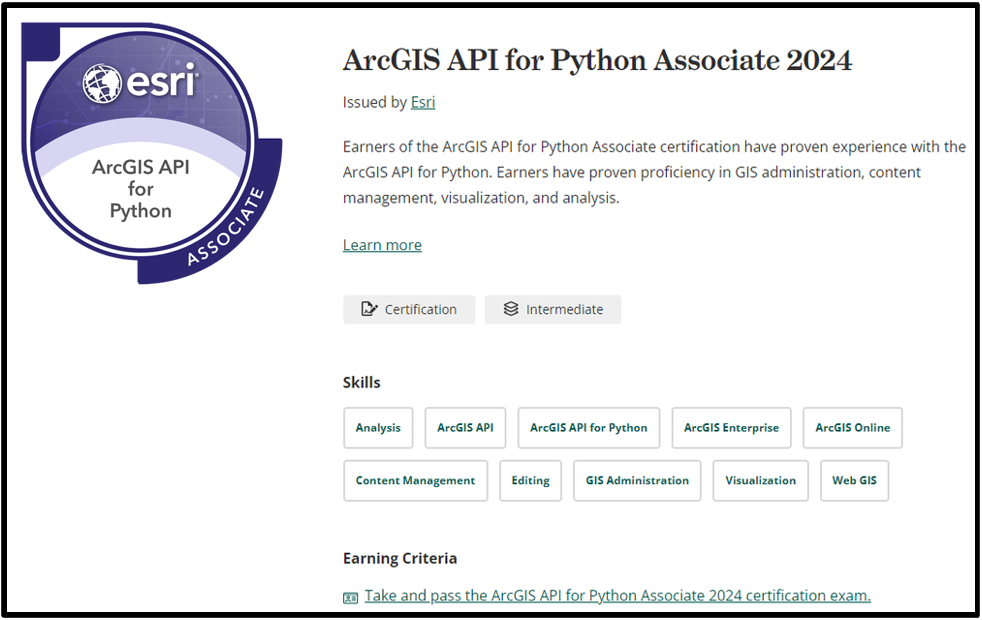Open the ArcGIS API skill tag

pyautogui.click(x=465, y=428)
